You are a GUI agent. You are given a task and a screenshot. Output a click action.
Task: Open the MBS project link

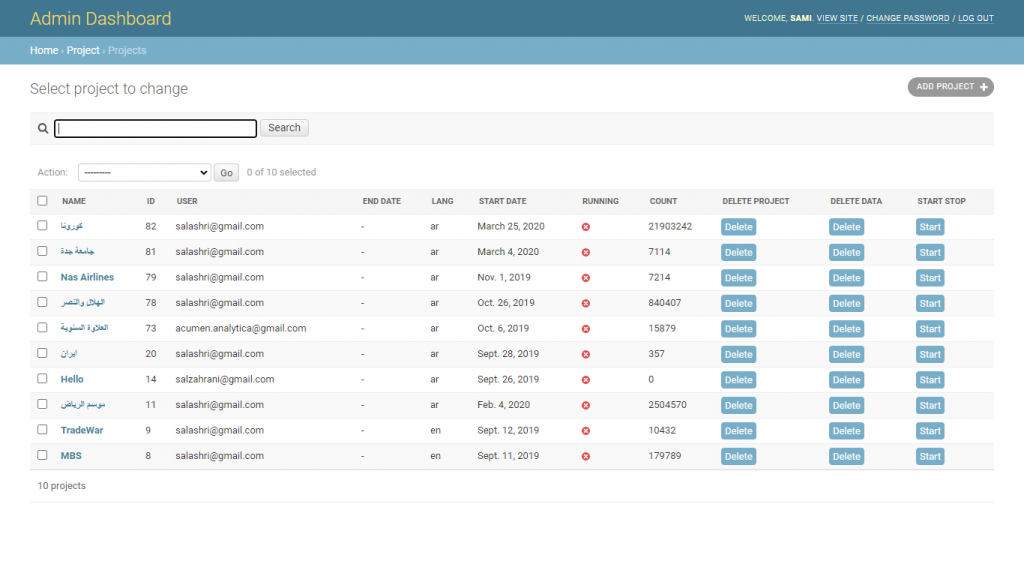71,455
